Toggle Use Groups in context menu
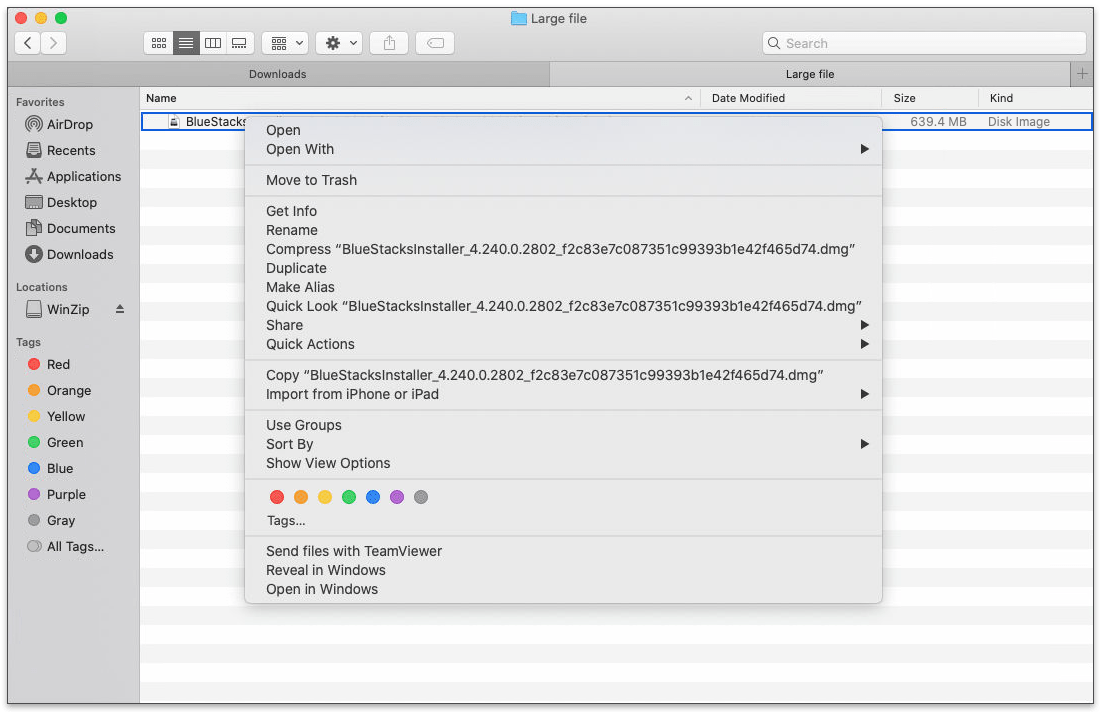Viewport: 1102px width, 712px height. [563, 425]
